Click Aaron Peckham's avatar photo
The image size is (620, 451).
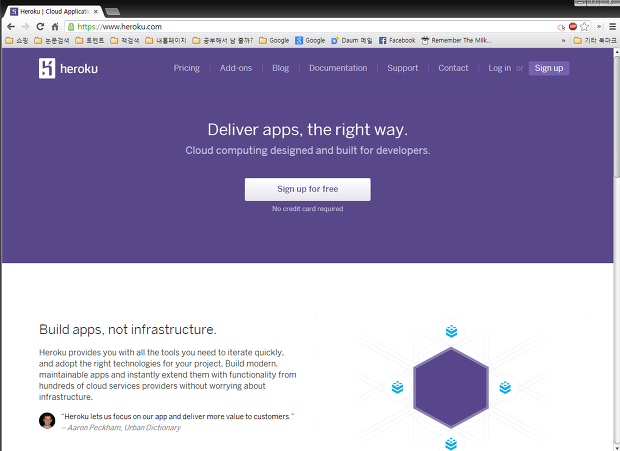click(47, 421)
